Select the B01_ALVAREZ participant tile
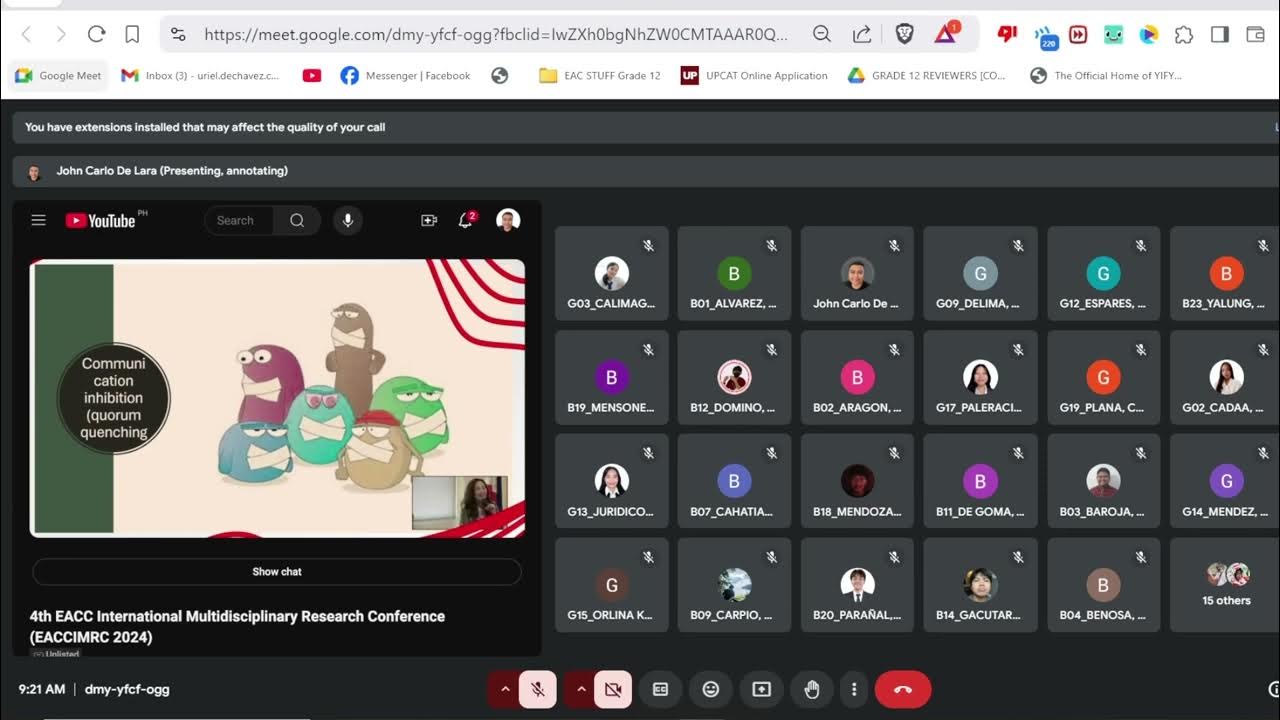 tap(734, 273)
